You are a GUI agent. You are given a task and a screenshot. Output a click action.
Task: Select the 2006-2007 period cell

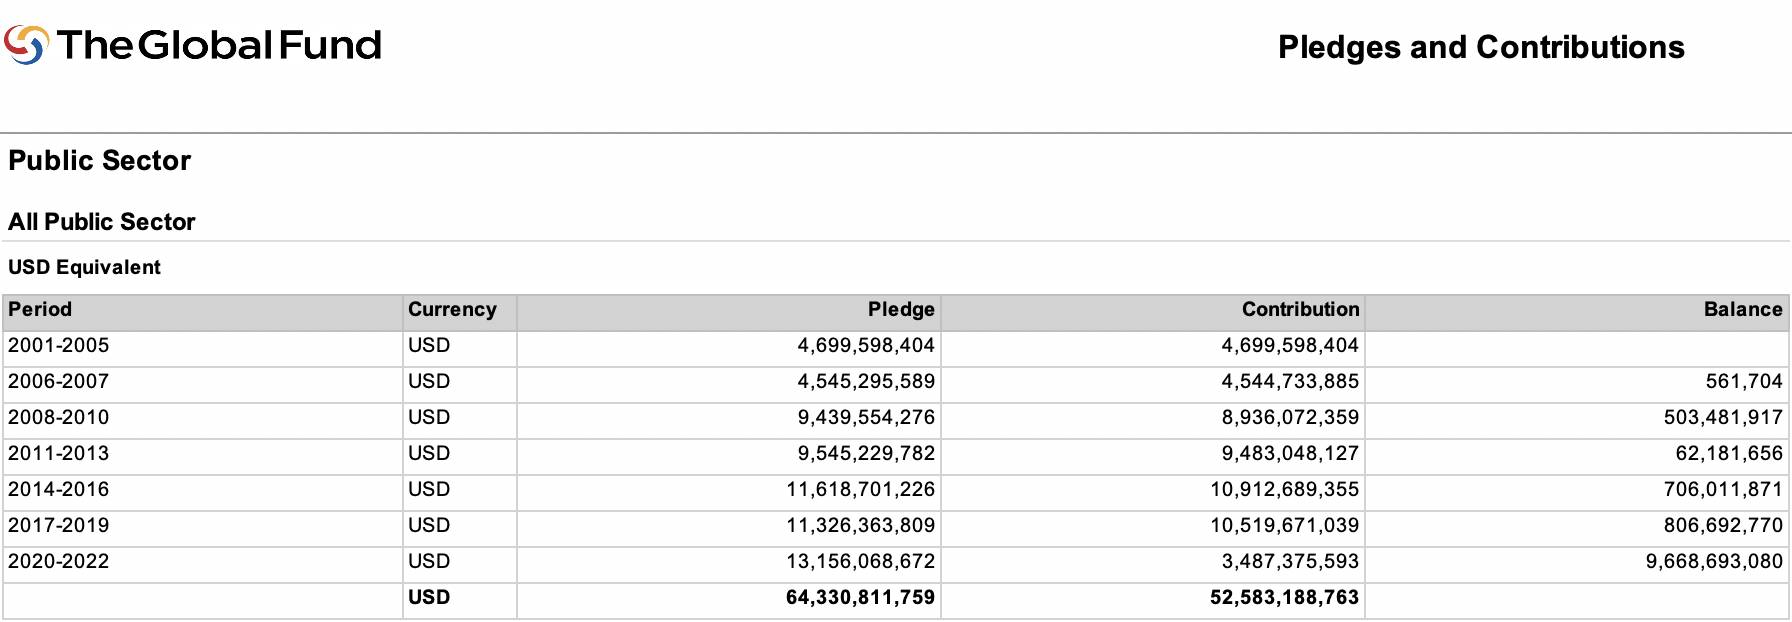(x=58, y=382)
